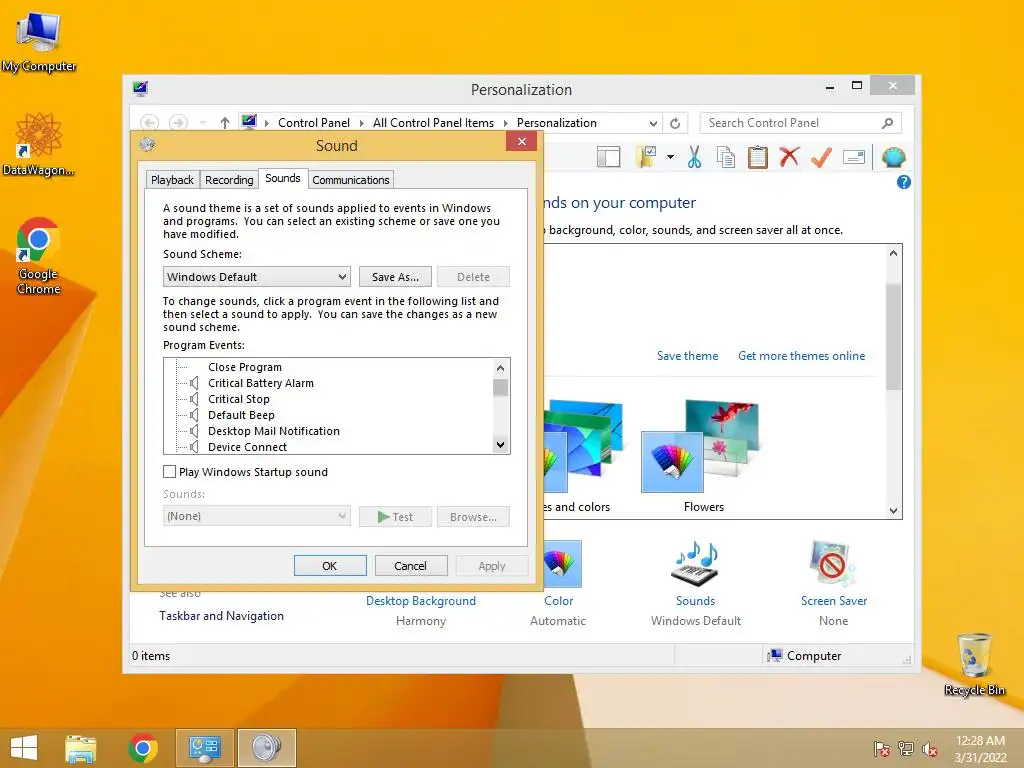Viewport: 1024px width, 768px height.
Task: Click the muted volume tray icon
Action: tap(930, 749)
